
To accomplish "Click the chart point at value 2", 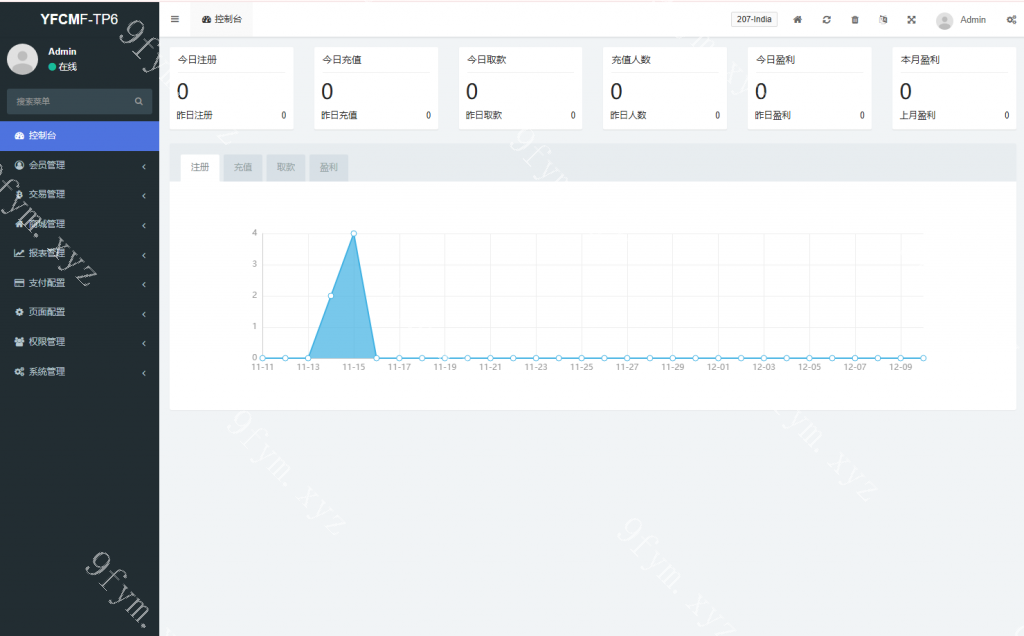I will coord(330,296).
